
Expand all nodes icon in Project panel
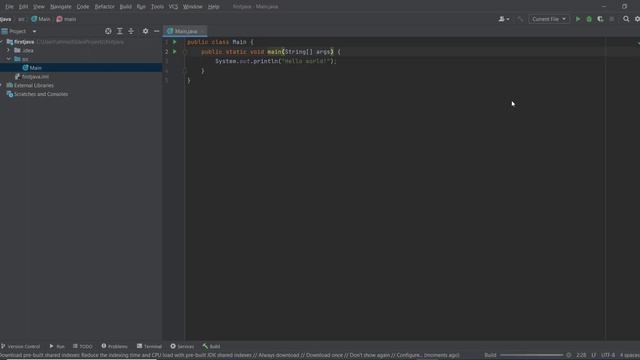click(120, 31)
